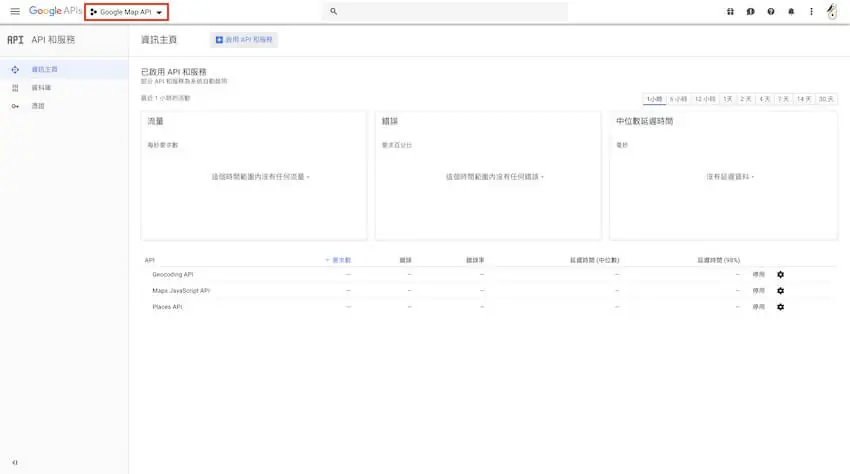
Task: Click the library grid icon in the sidebar
Action: coord(15,88)
